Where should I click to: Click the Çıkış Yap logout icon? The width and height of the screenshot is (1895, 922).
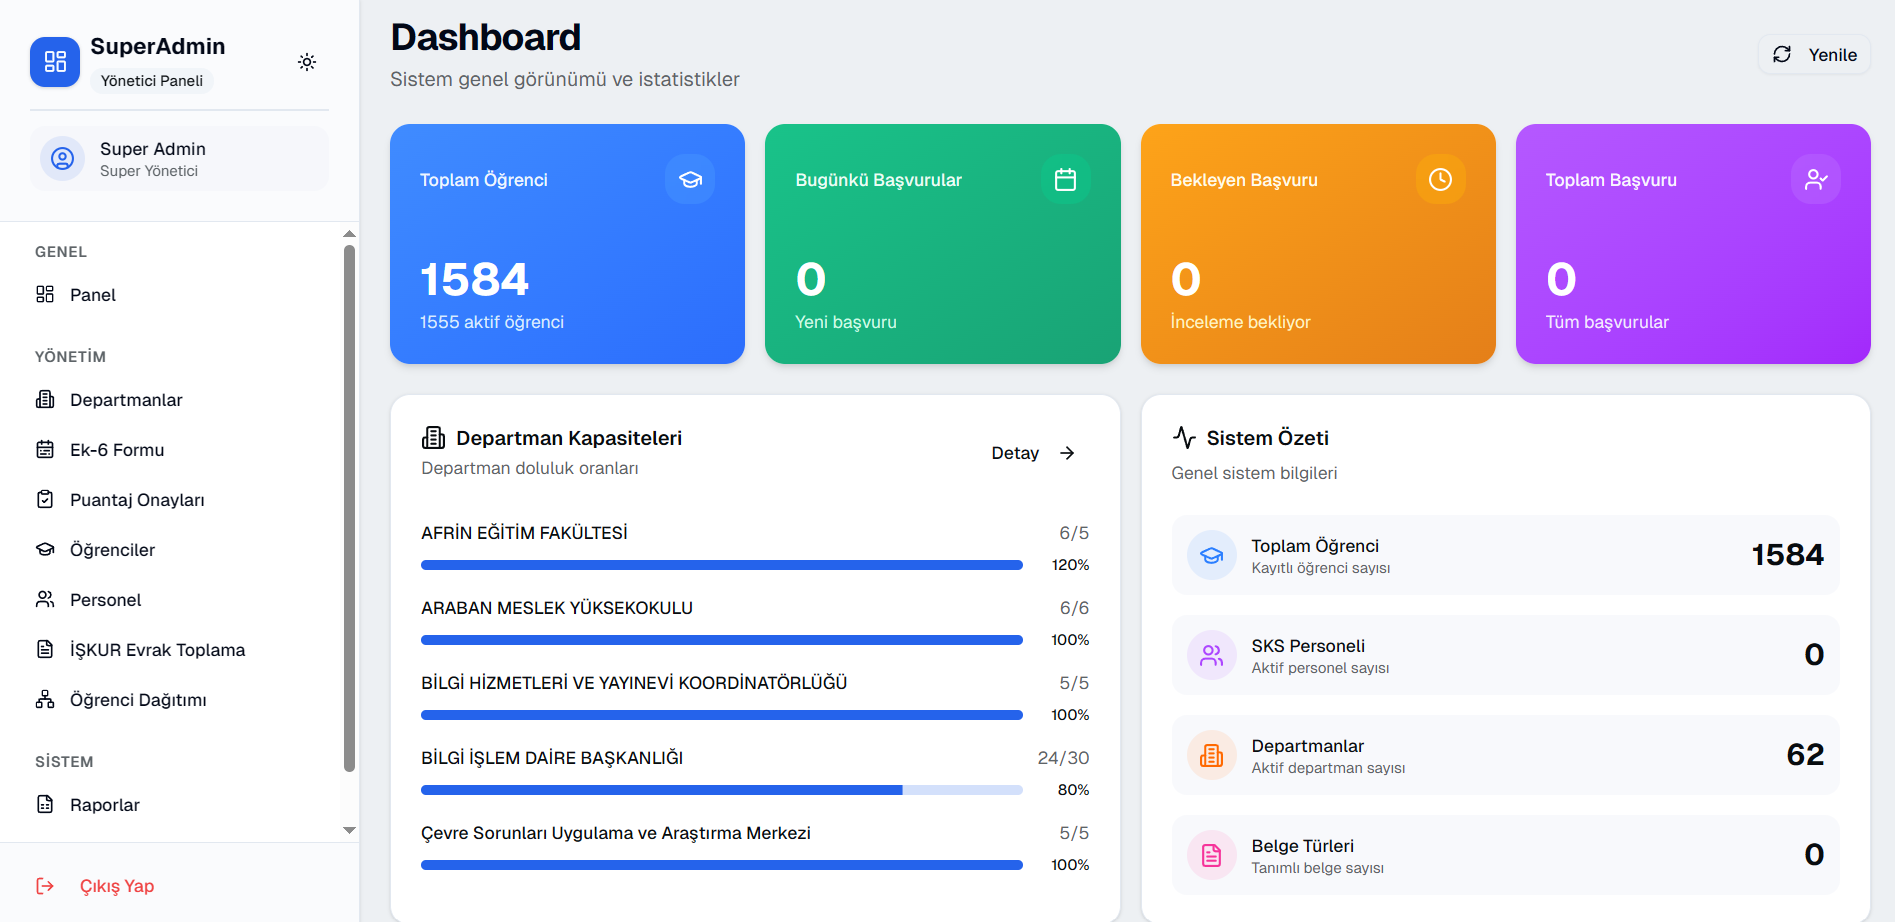(45, 886)
